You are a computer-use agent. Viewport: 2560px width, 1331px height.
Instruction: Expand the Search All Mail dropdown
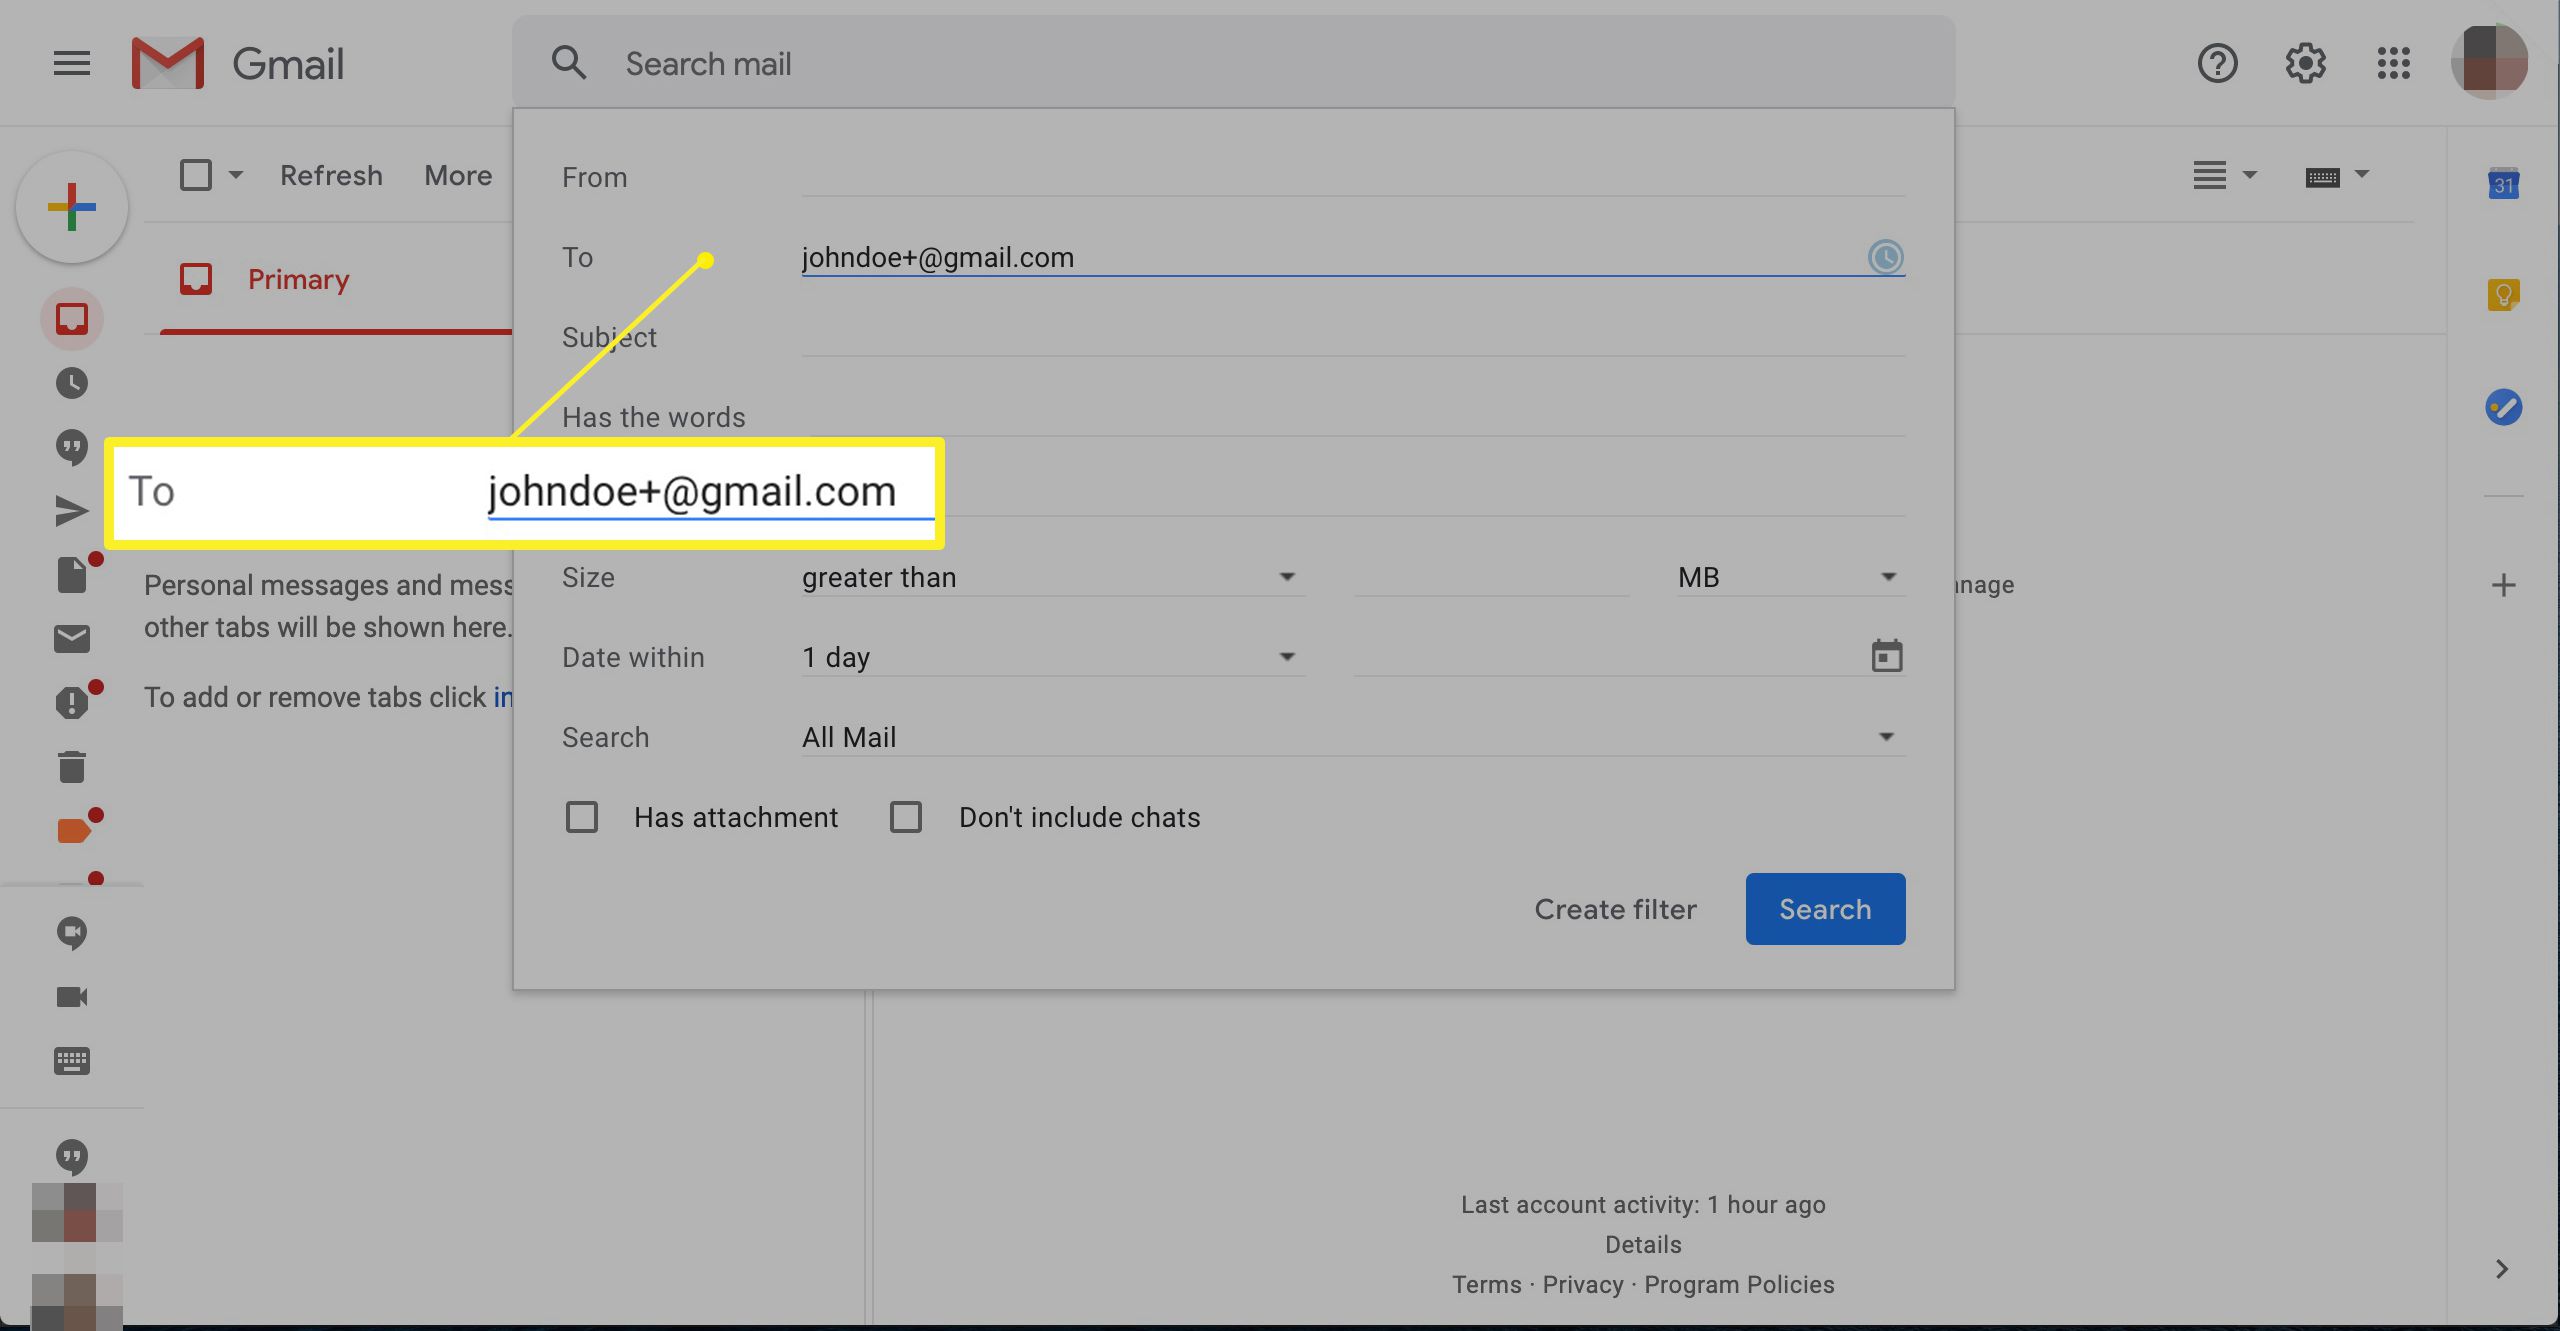1884,735
